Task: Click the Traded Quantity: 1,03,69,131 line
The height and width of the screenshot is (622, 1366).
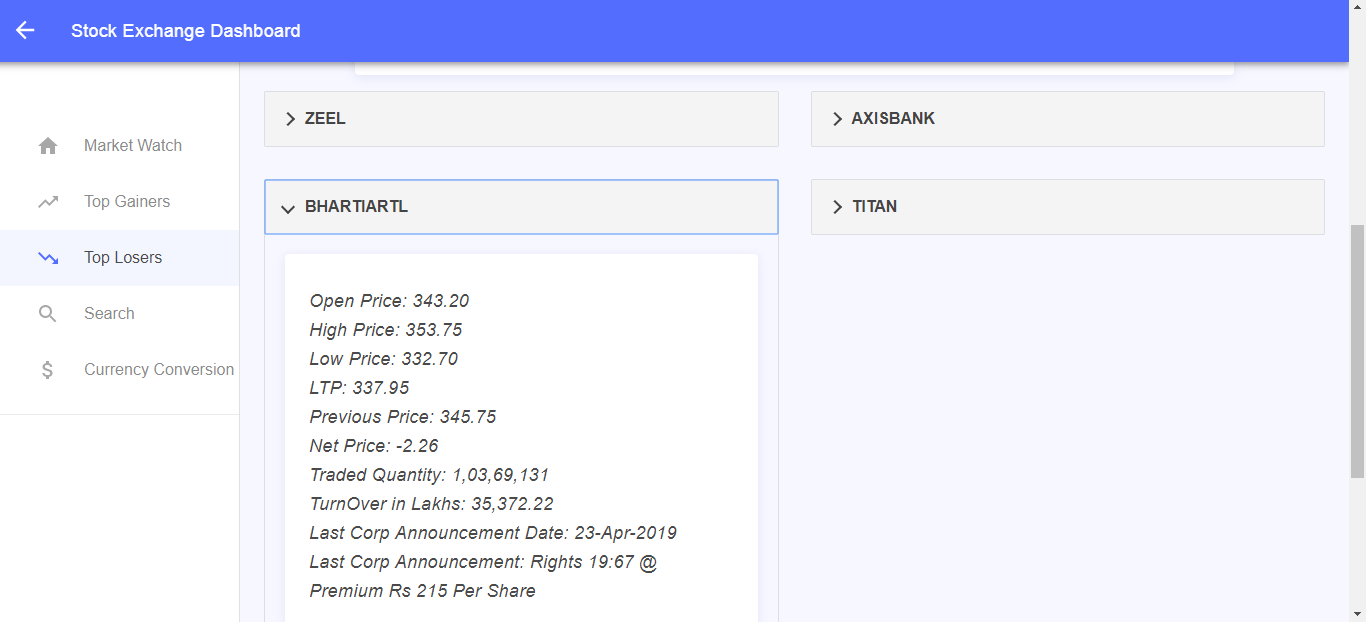Action: 429,475
